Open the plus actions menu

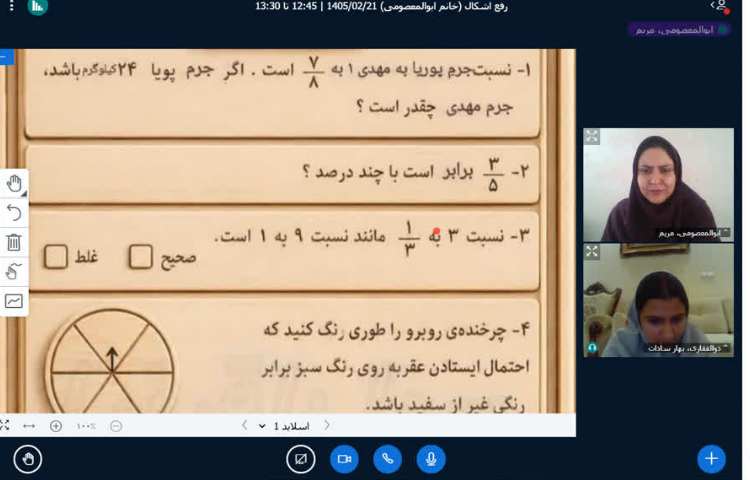[711, 459]
